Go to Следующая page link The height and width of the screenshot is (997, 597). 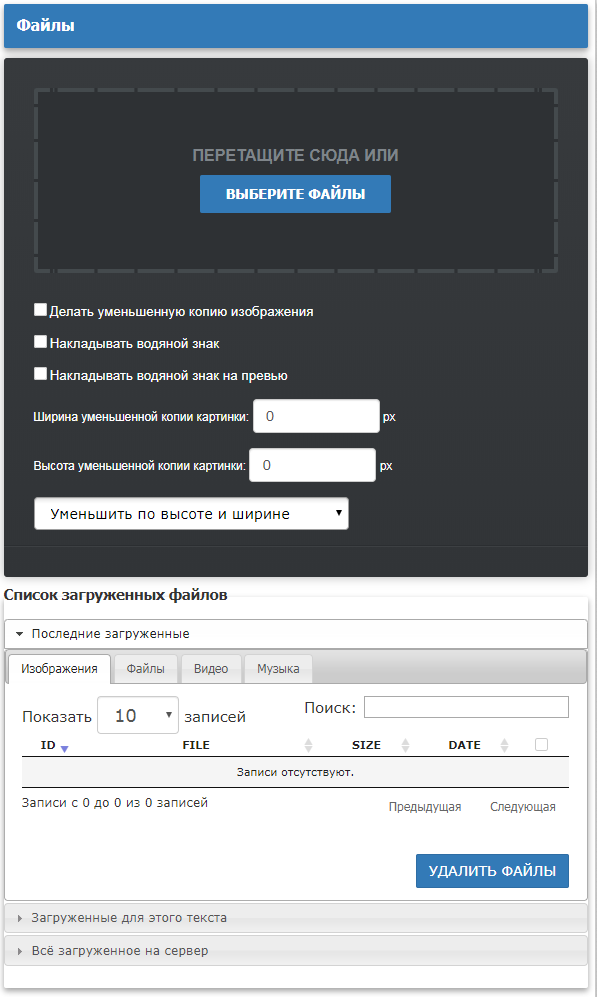pyautogui.click(x=523, y=807)
